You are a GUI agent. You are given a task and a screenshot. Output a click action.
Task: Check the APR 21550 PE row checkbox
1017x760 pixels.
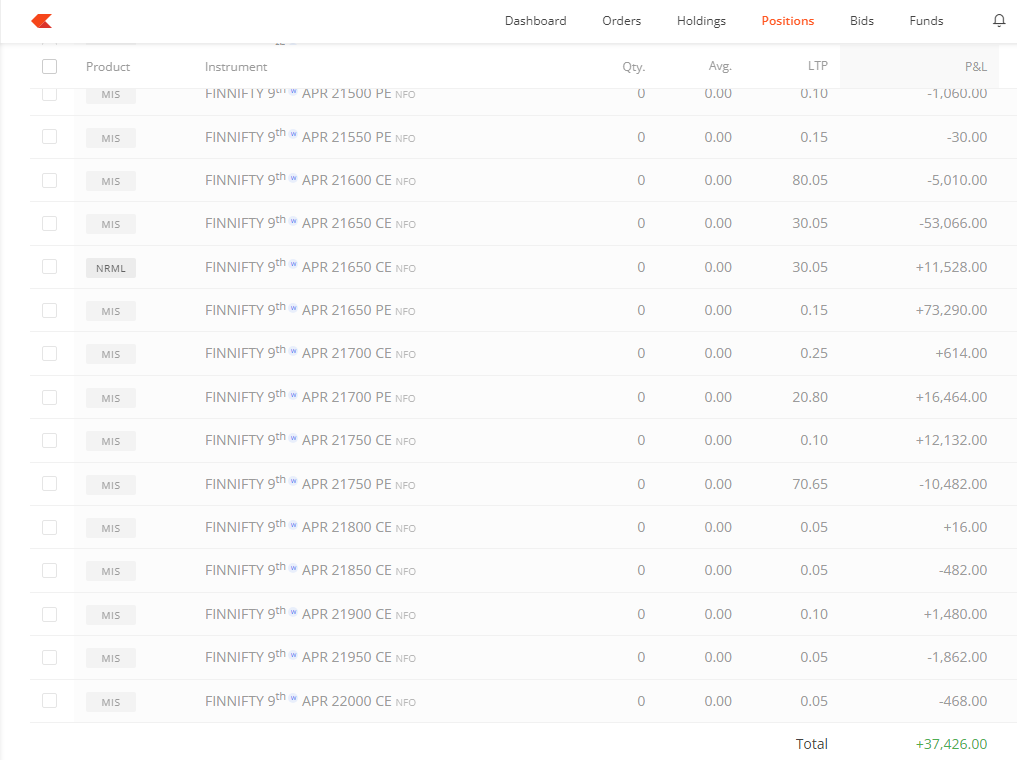point(49,137)
